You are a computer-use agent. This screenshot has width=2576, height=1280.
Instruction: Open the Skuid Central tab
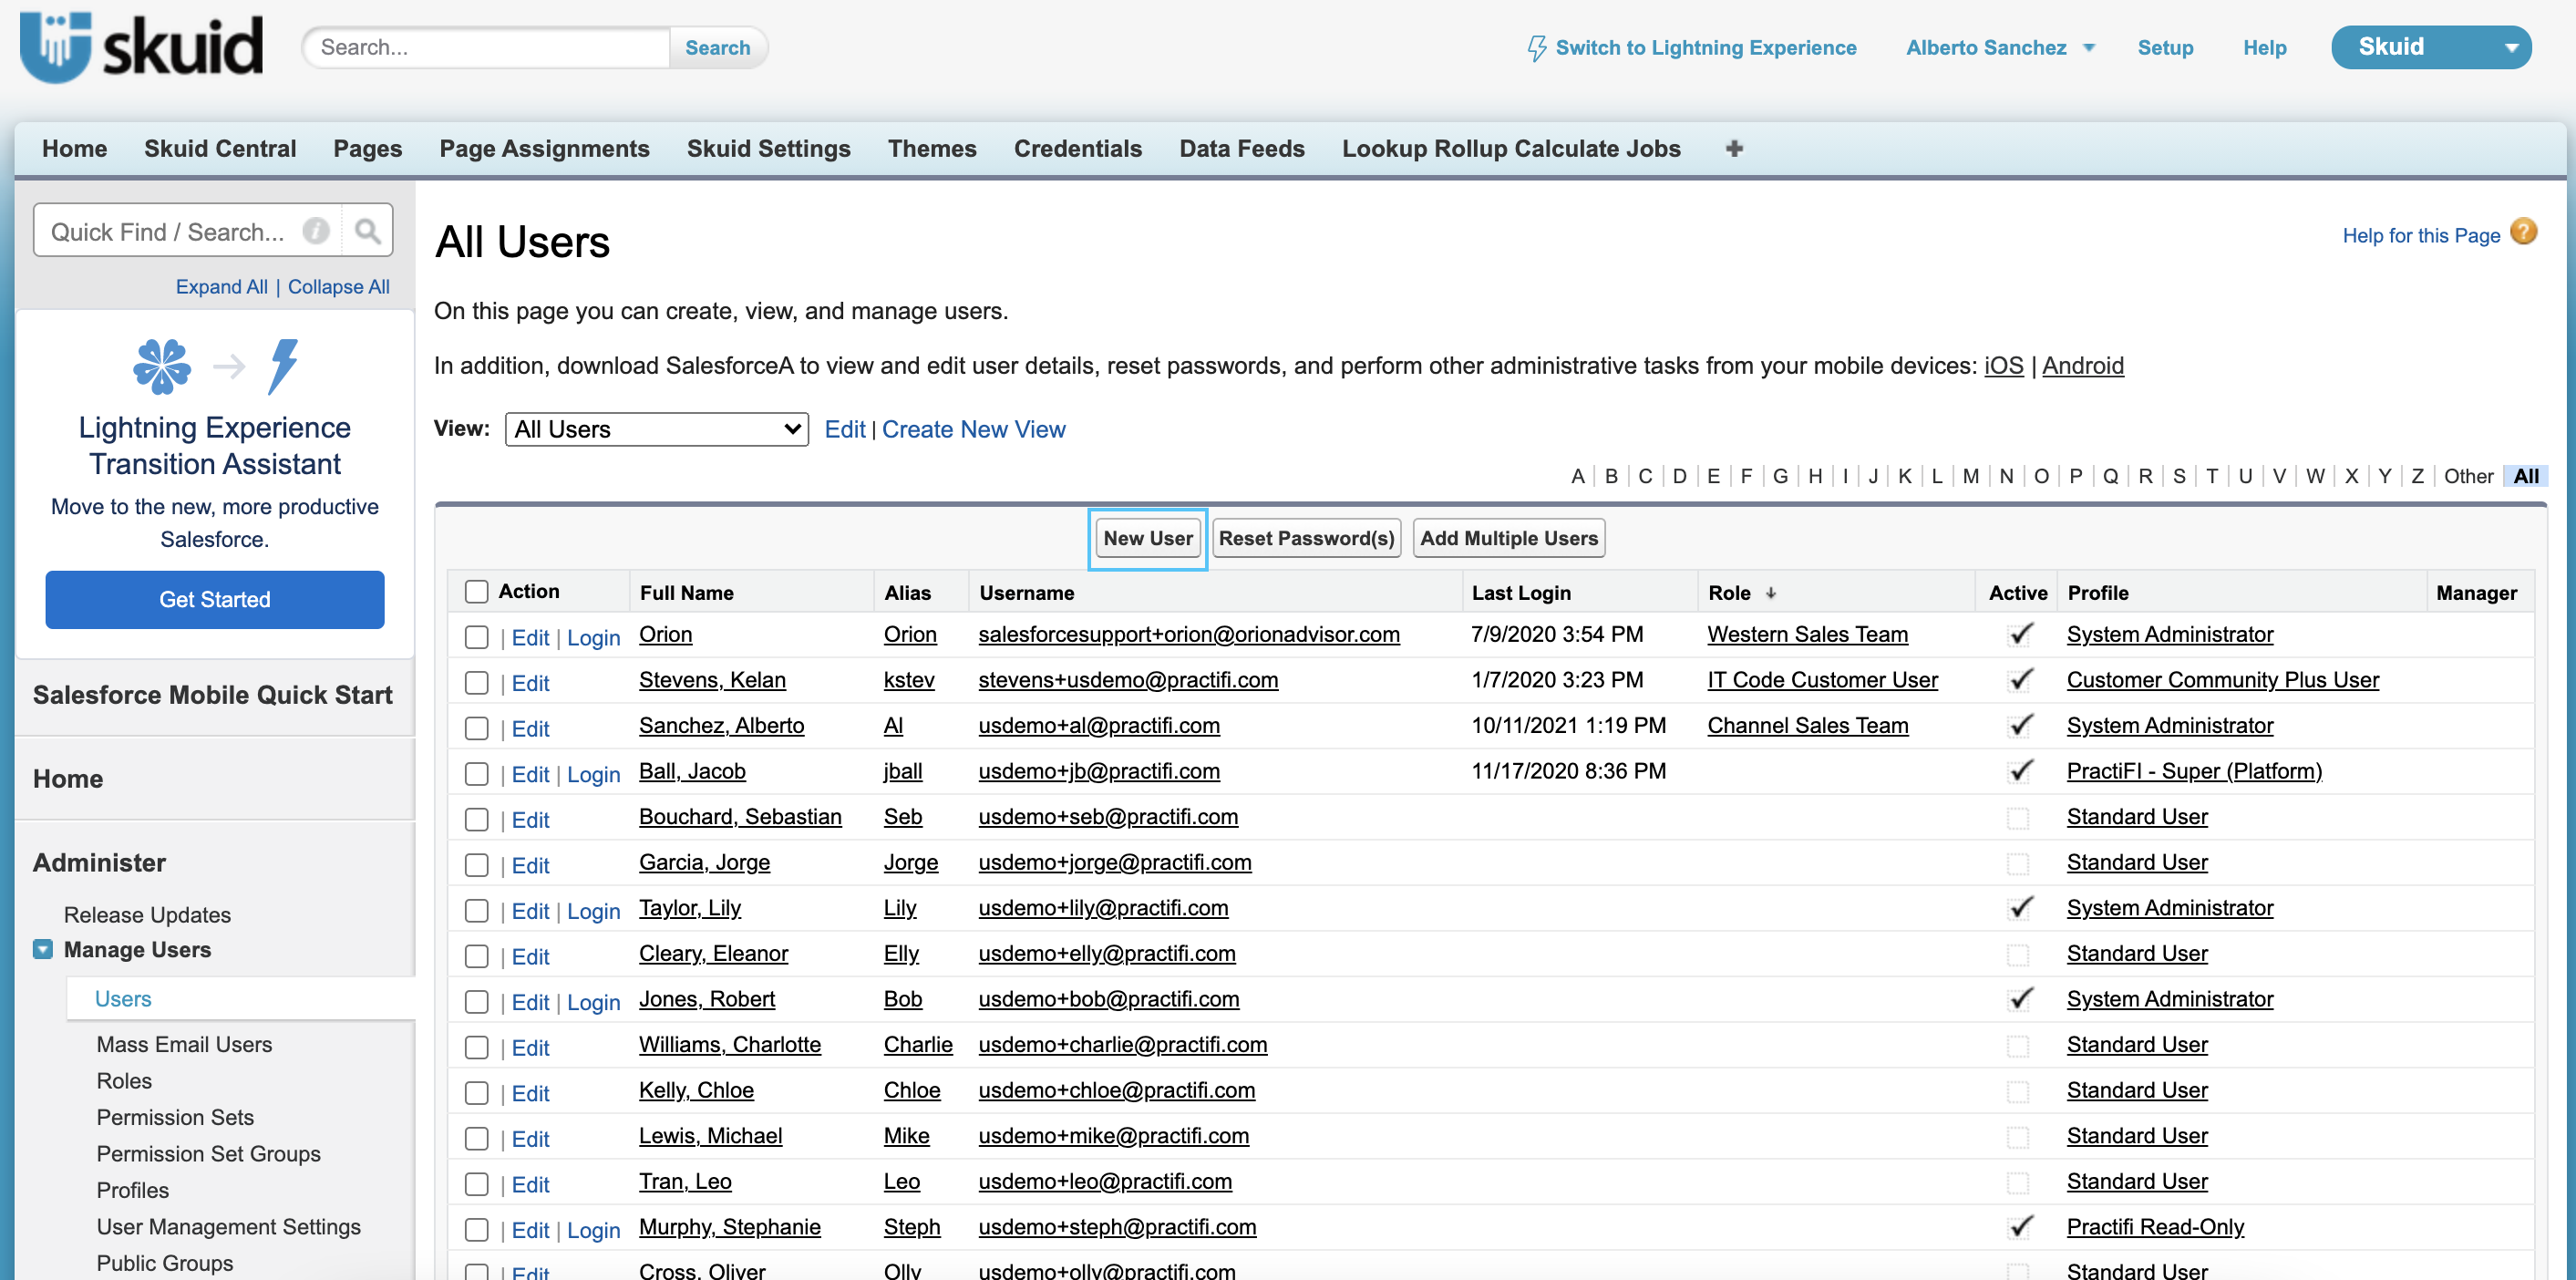coord(220,148)
